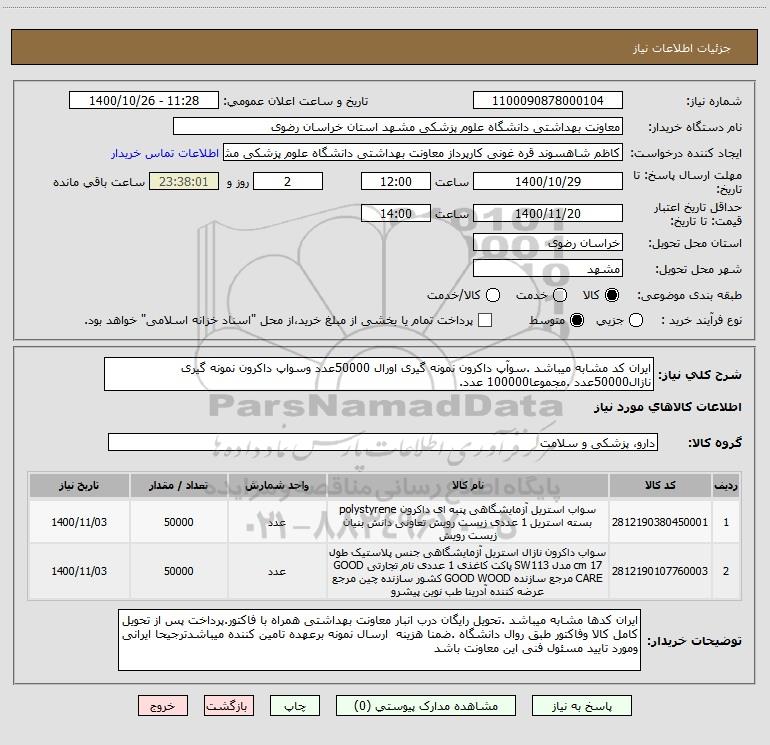Viewport: 770px width, 745px height.
Task: Click the شهر محل تحویل field مشهد
Action: point(548,268)
